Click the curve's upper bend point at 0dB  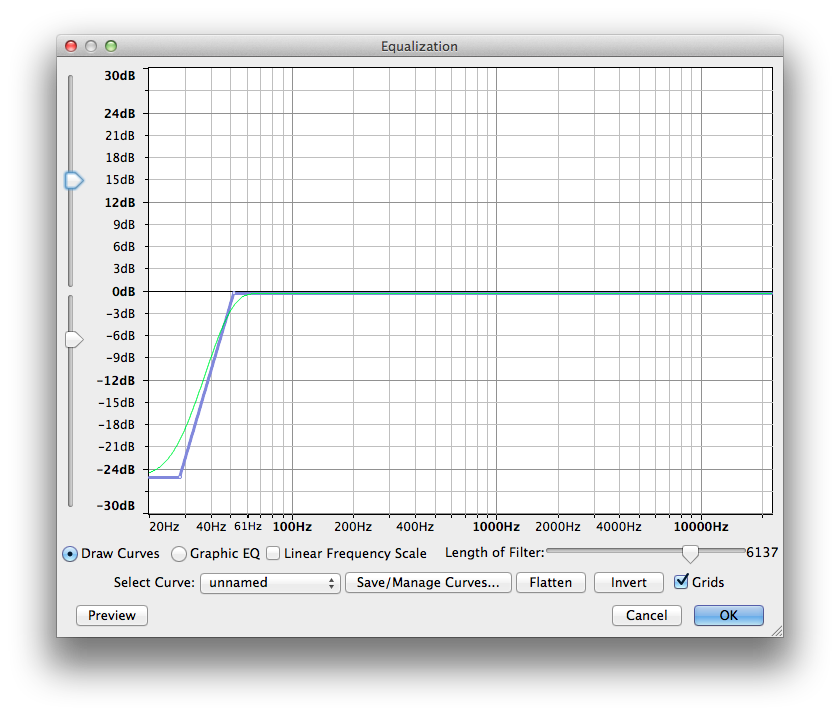[x=233, y=293]
